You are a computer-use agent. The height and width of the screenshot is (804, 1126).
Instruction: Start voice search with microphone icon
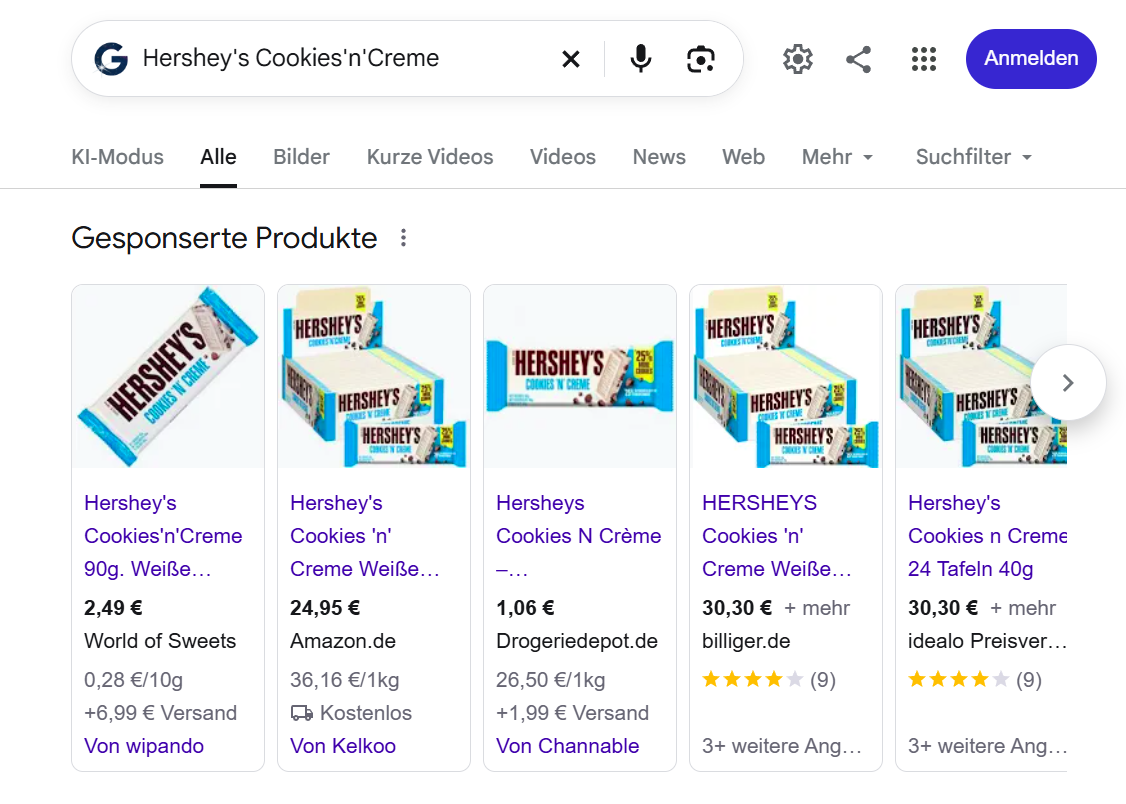point(641,59)
